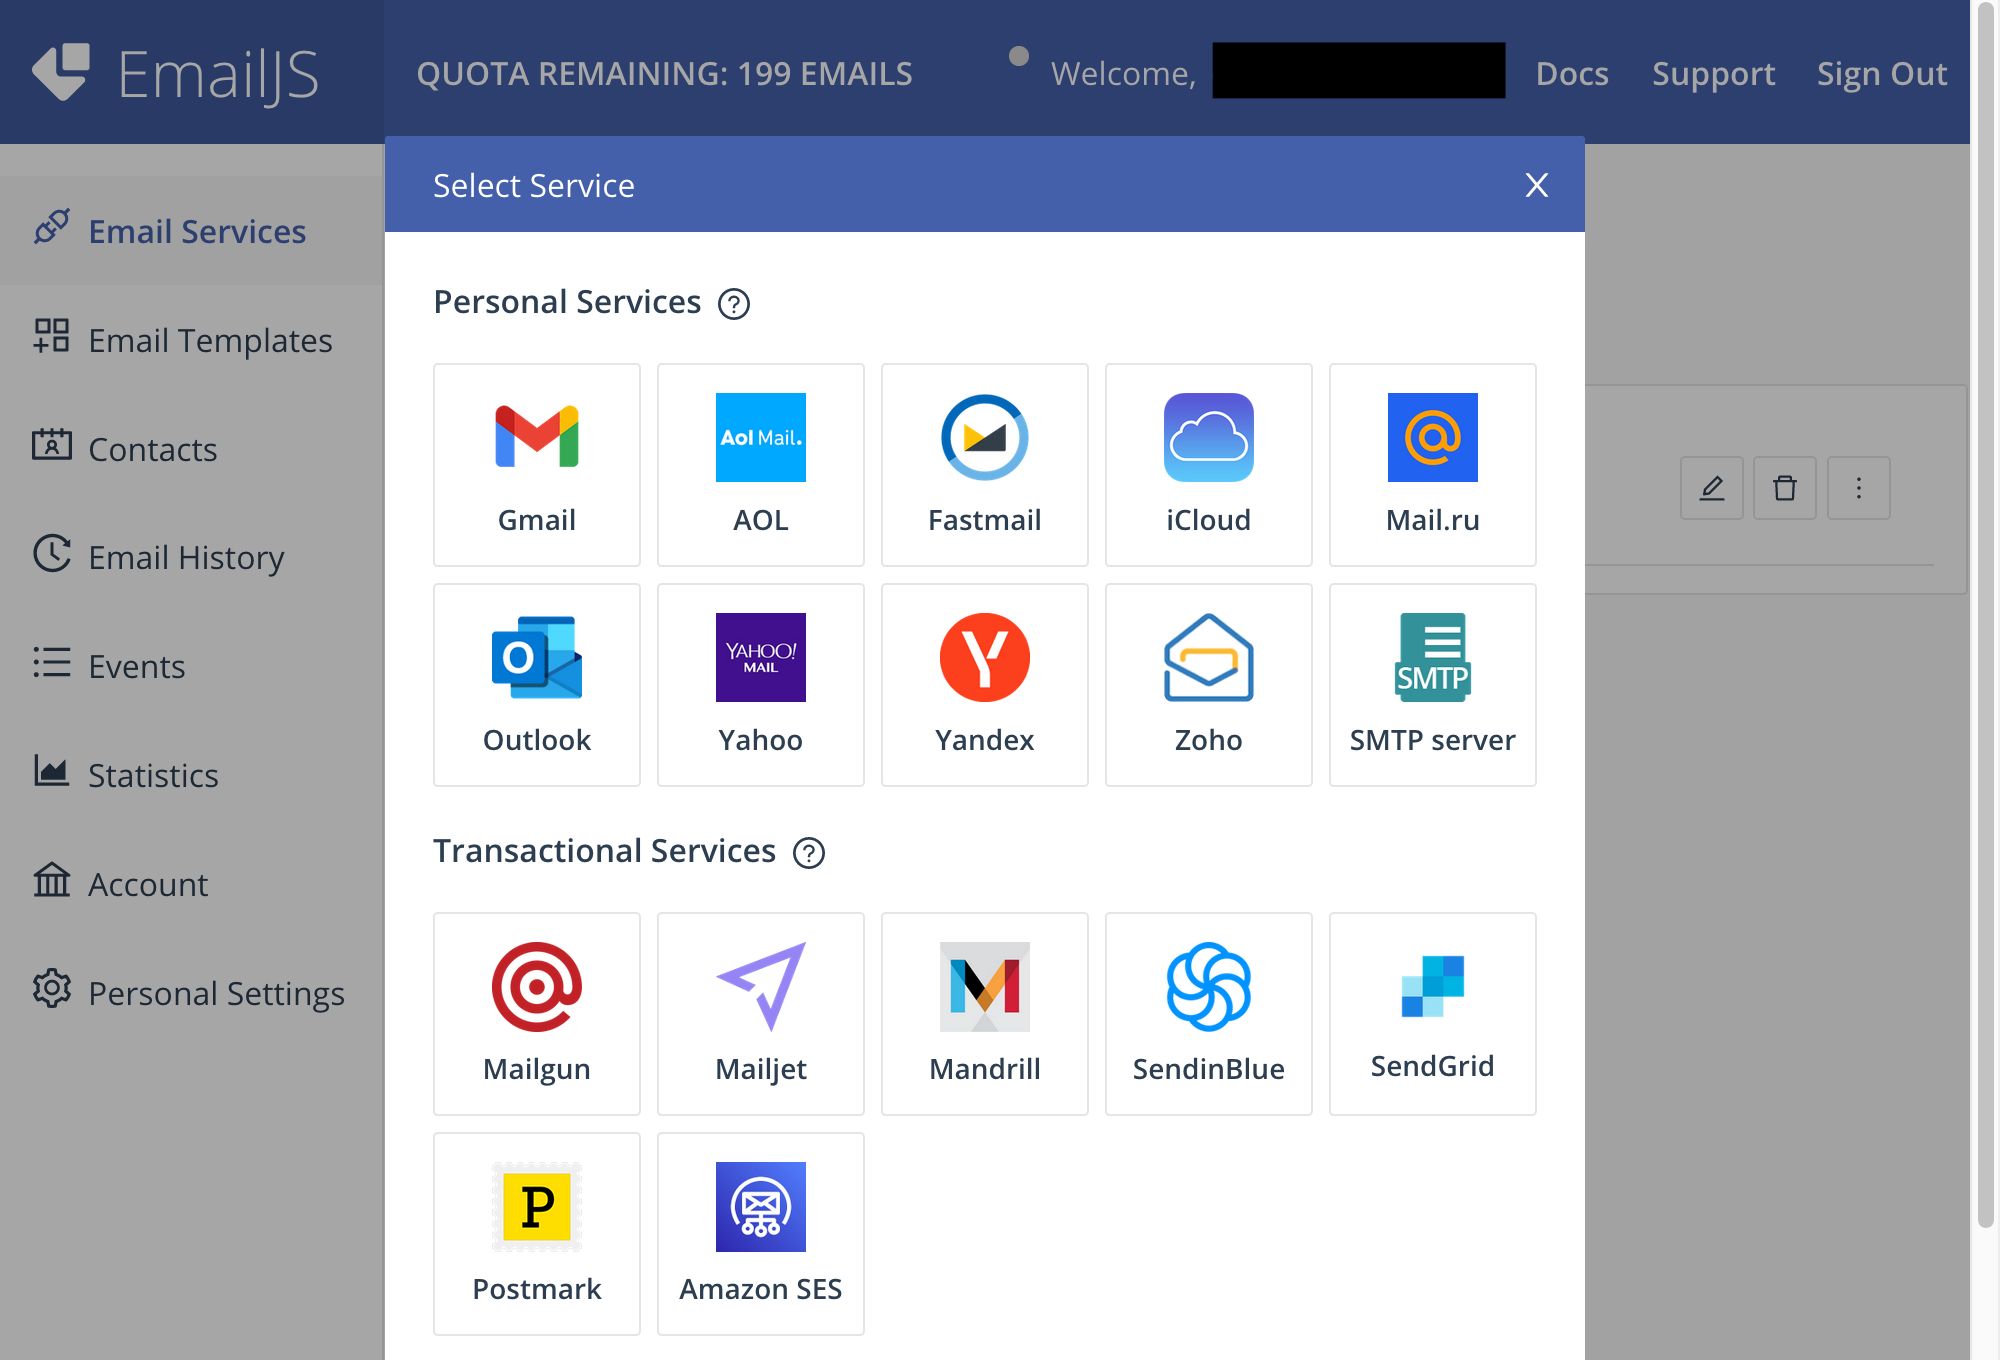Open the three-dot more options menu
Viewport: 2000px width, 1360px height.
pos(1859,488)
